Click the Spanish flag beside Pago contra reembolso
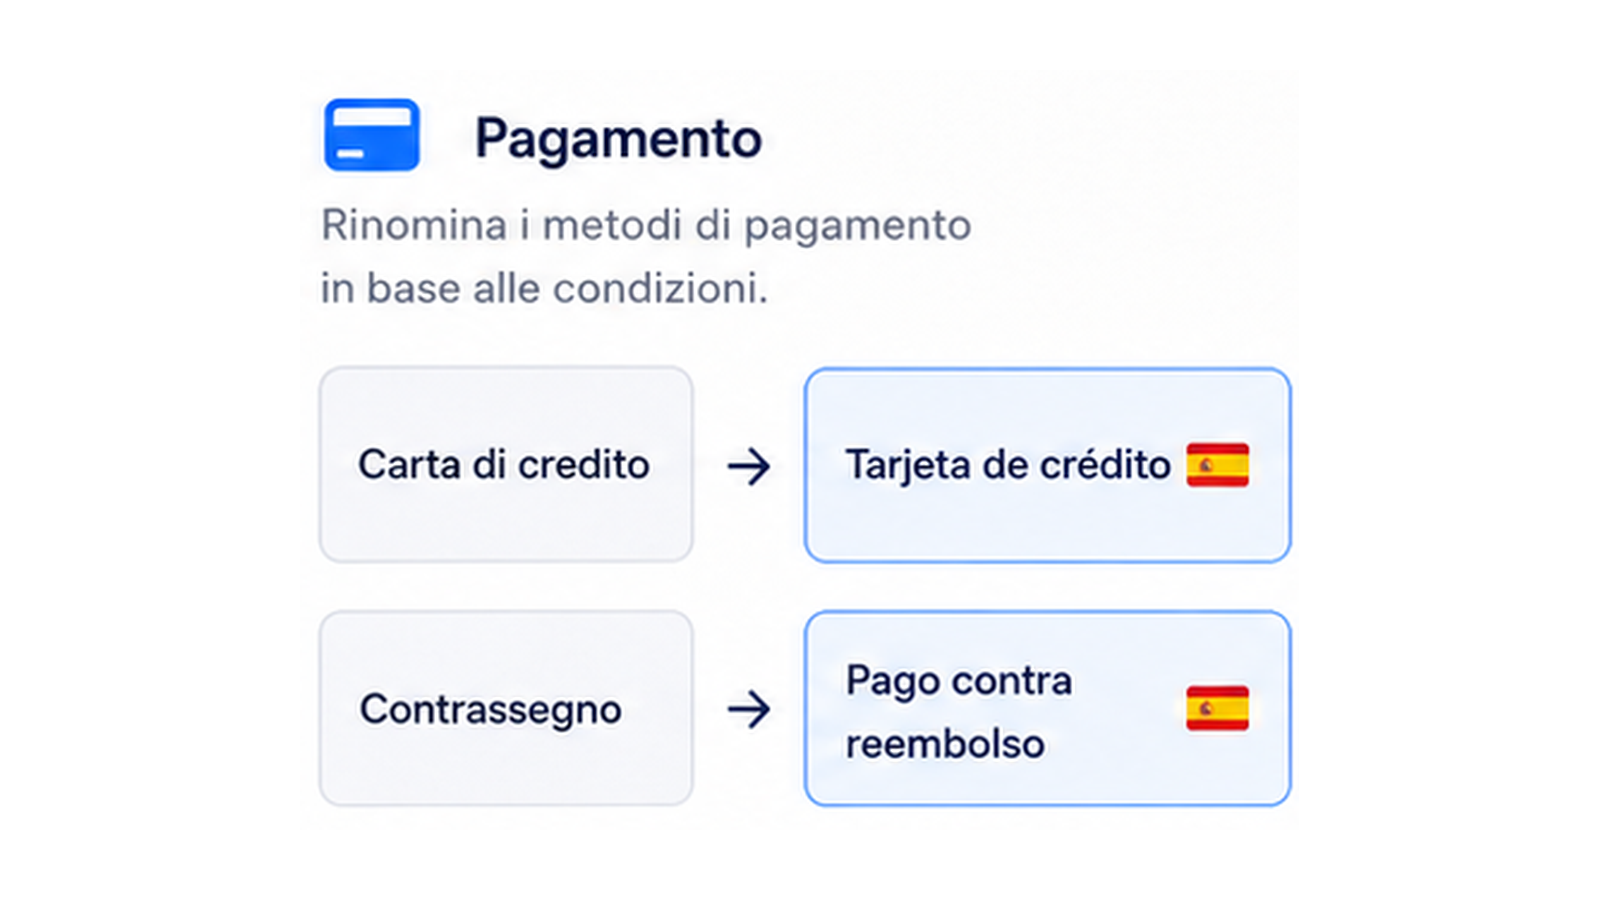Image resolution: width=1600 pixels, height=900 pixels. point(1217,708)
